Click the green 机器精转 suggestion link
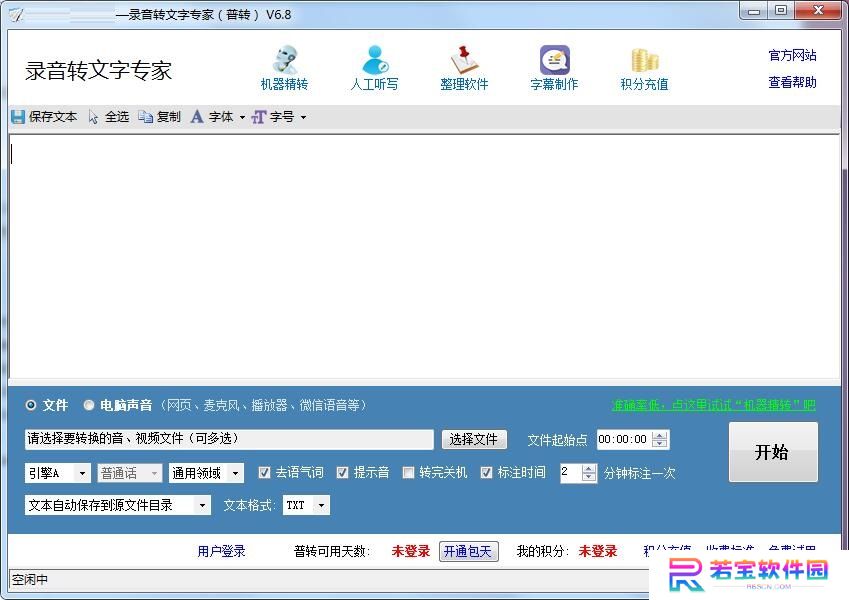This screenshot has width=849, height=600. tap(714, 405)
